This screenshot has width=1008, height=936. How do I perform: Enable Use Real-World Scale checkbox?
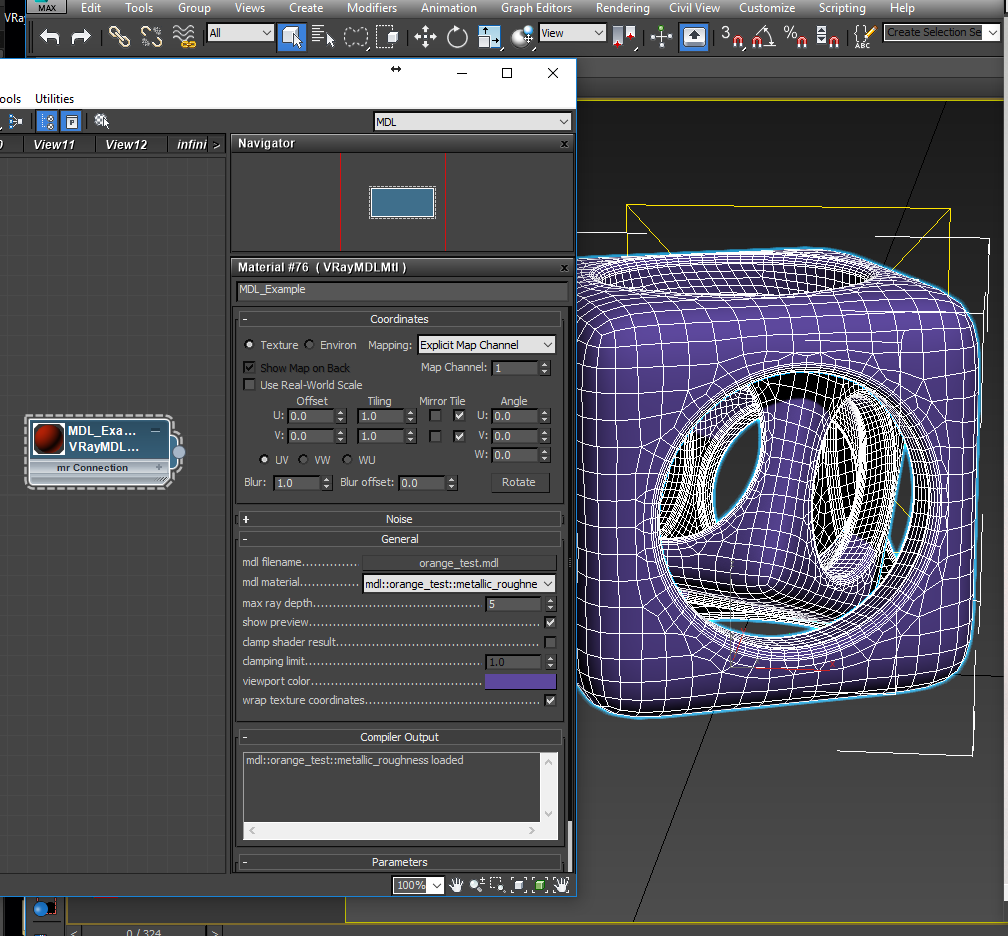(x=249, y=385)
